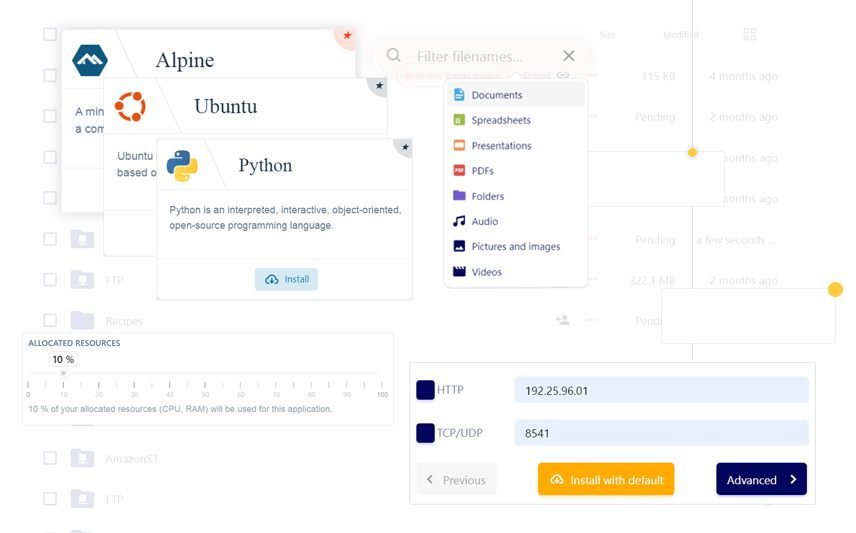The width and height of the screenshot is (856, 533).
Task: Toggle the red favorite star on Alpine card
Action: click(347, 36)
